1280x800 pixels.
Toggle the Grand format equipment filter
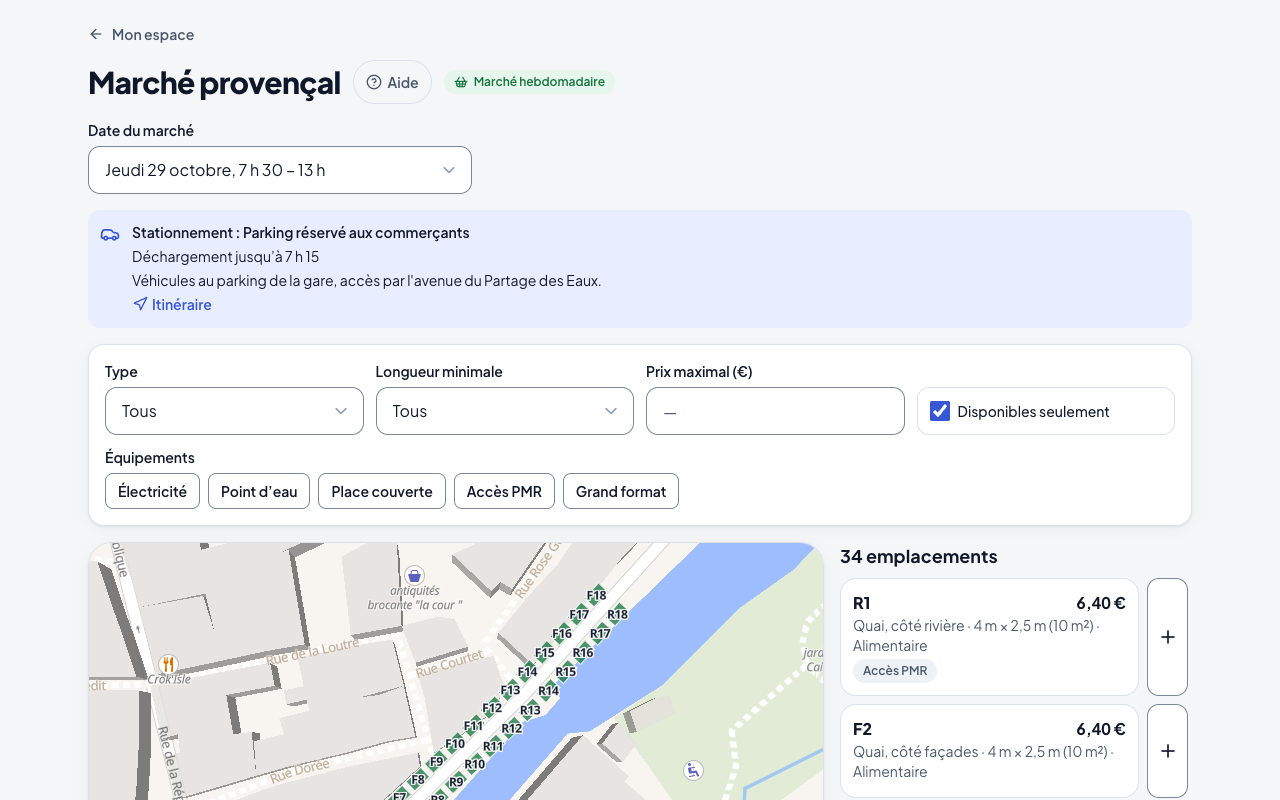click(621, 491)
